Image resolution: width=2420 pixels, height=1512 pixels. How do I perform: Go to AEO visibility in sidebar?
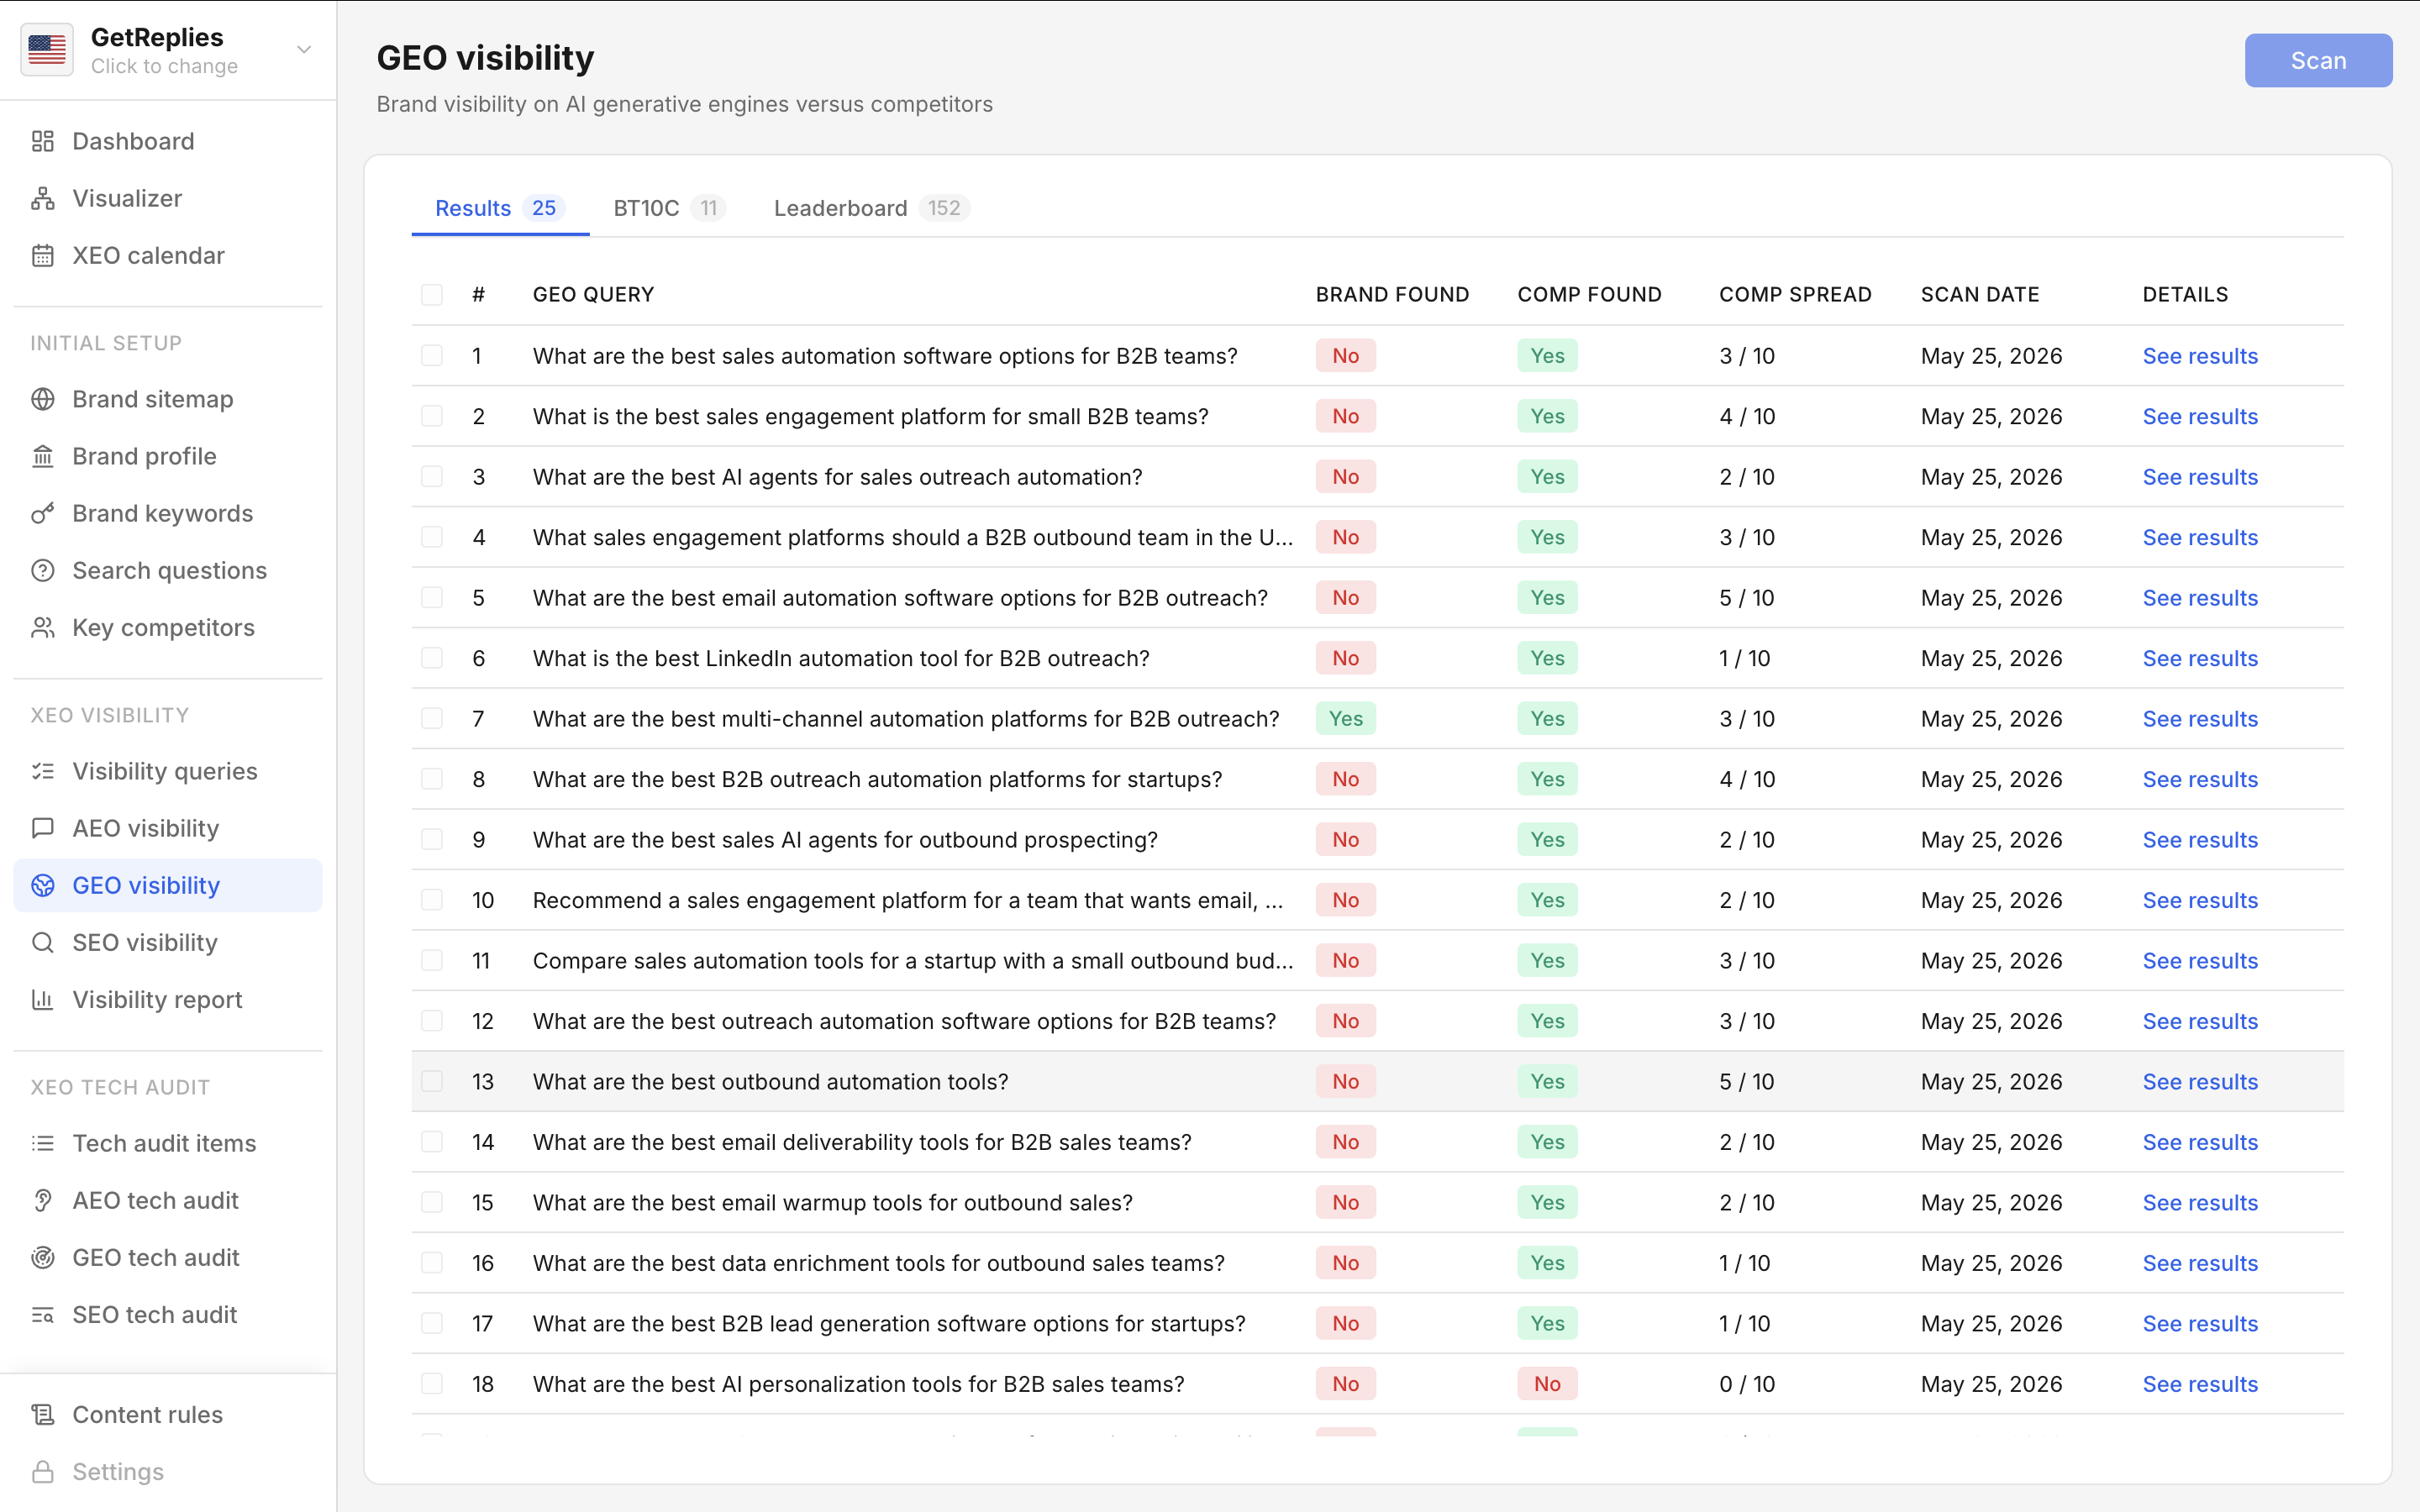pyautogui.click(x=168, y=828)
